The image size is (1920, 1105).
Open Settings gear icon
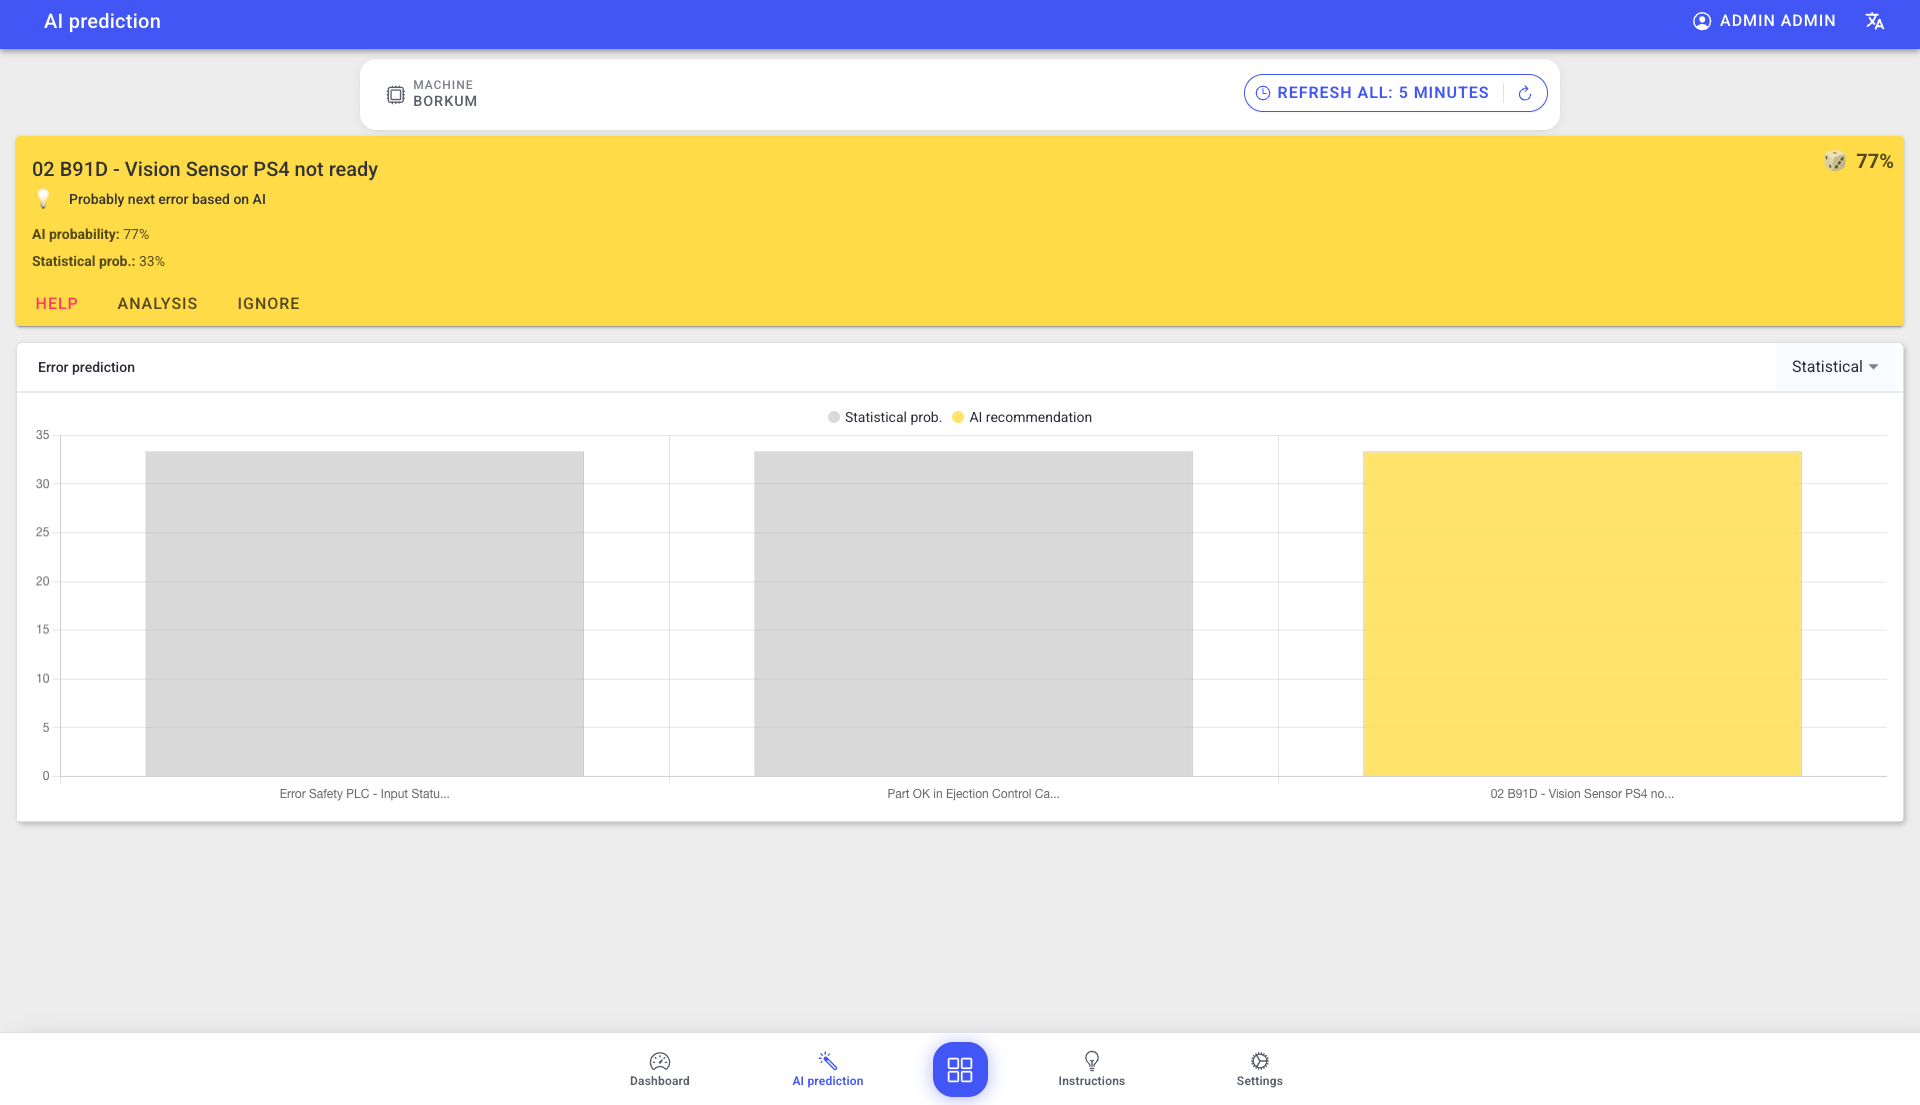(x=1260, y=1060)
